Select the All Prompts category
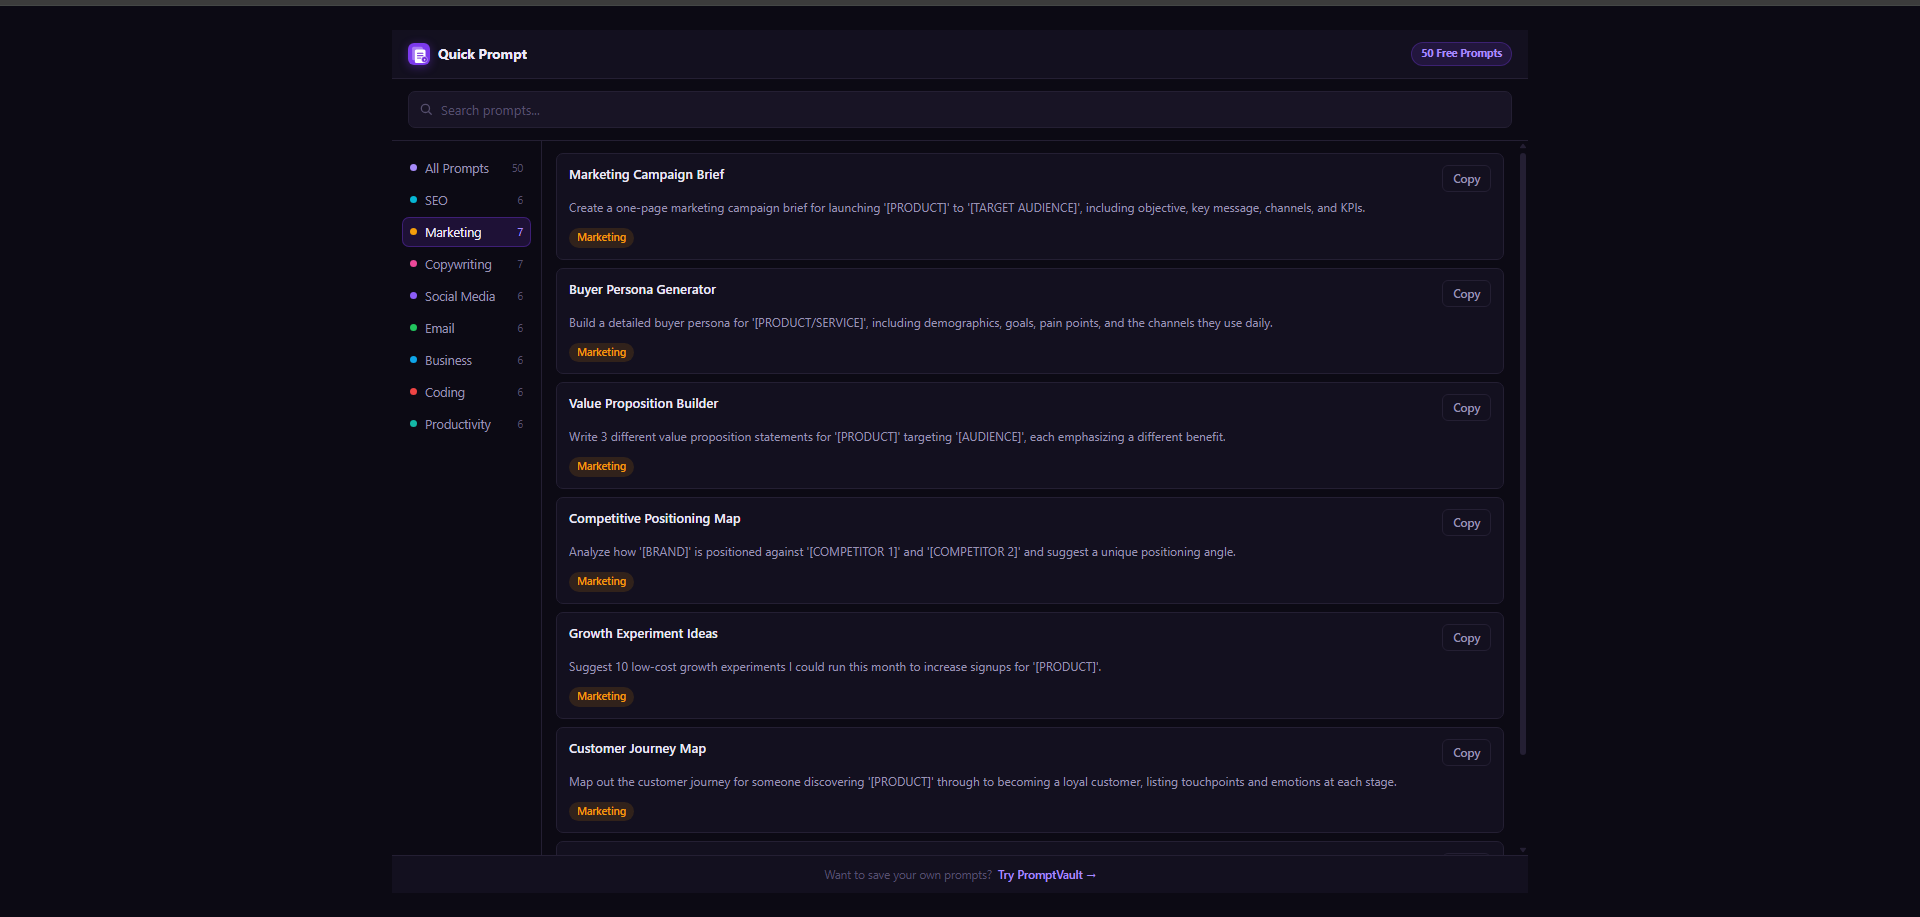Screen dimensions: 1920x917 tap(466, 168)
